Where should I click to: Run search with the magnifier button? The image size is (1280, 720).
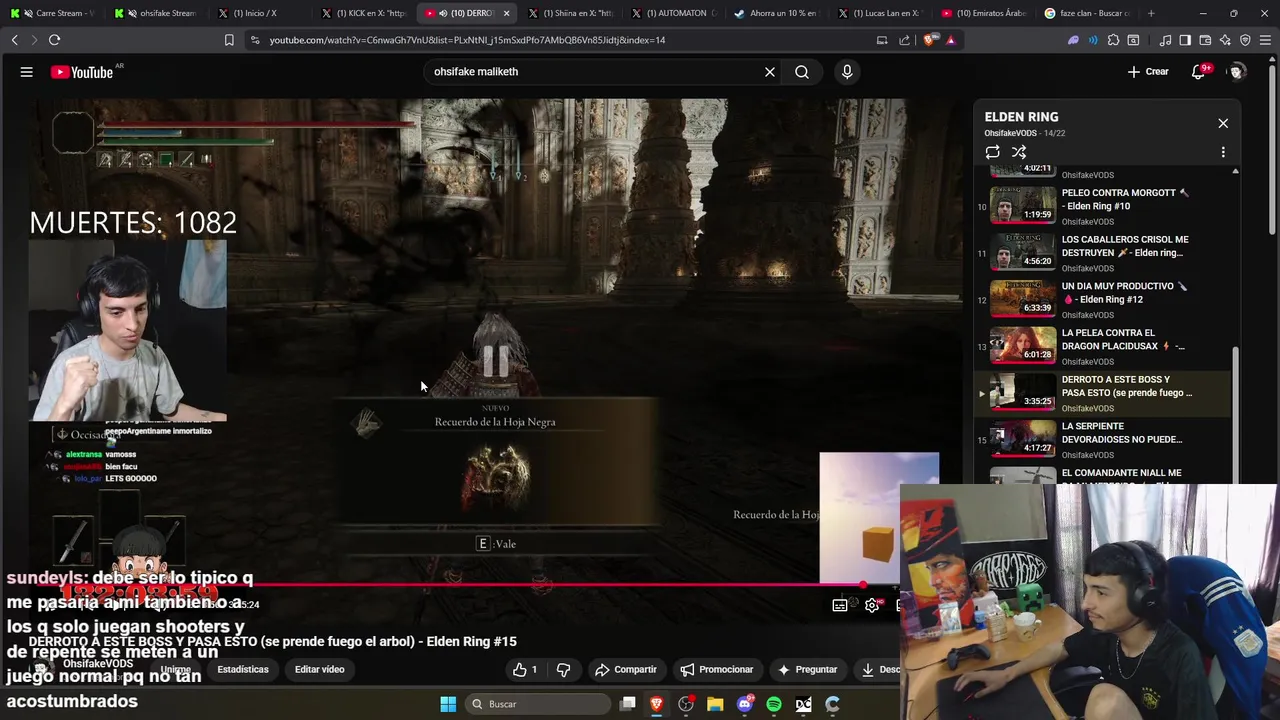click(x=802, y=72)
